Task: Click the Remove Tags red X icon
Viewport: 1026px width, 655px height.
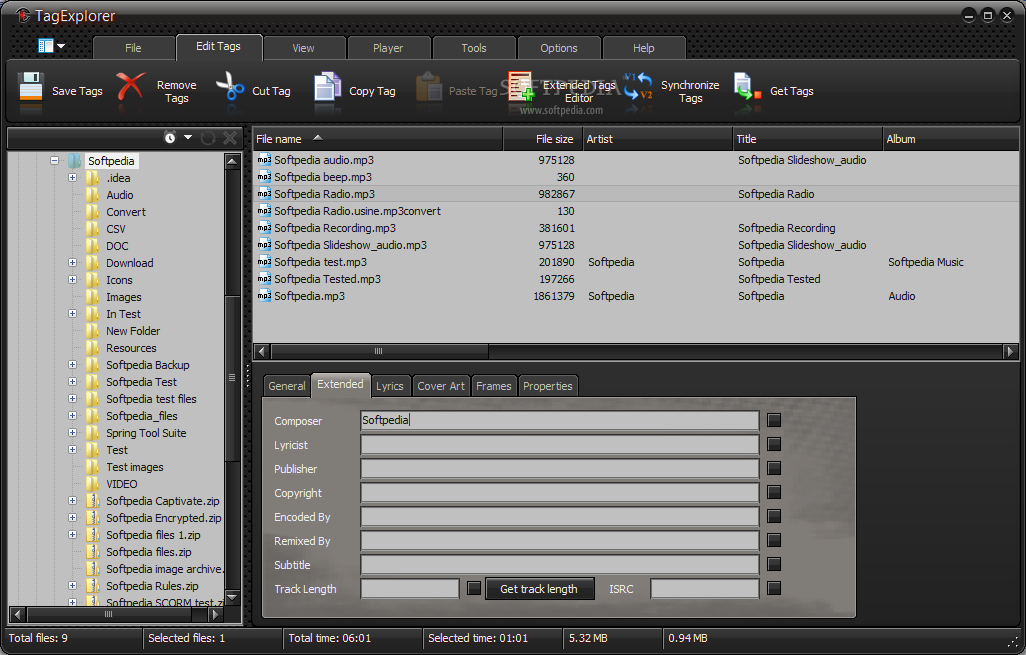Action: (x=131, y=87)
